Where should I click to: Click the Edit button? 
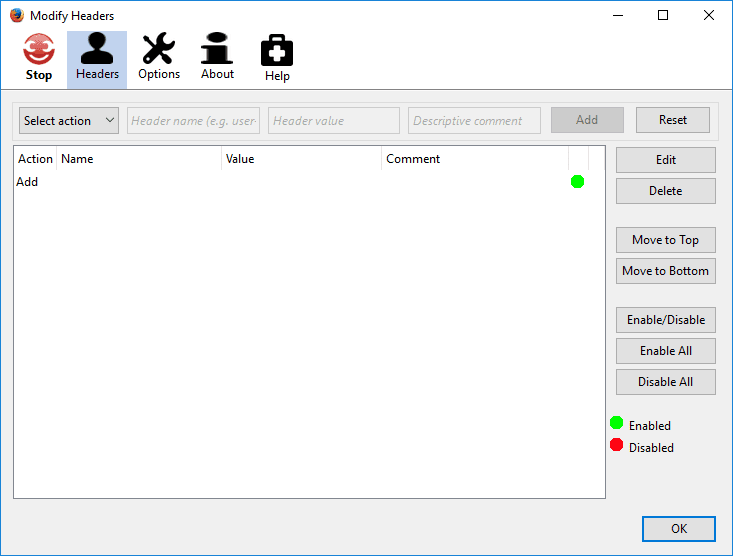point(666,160)
